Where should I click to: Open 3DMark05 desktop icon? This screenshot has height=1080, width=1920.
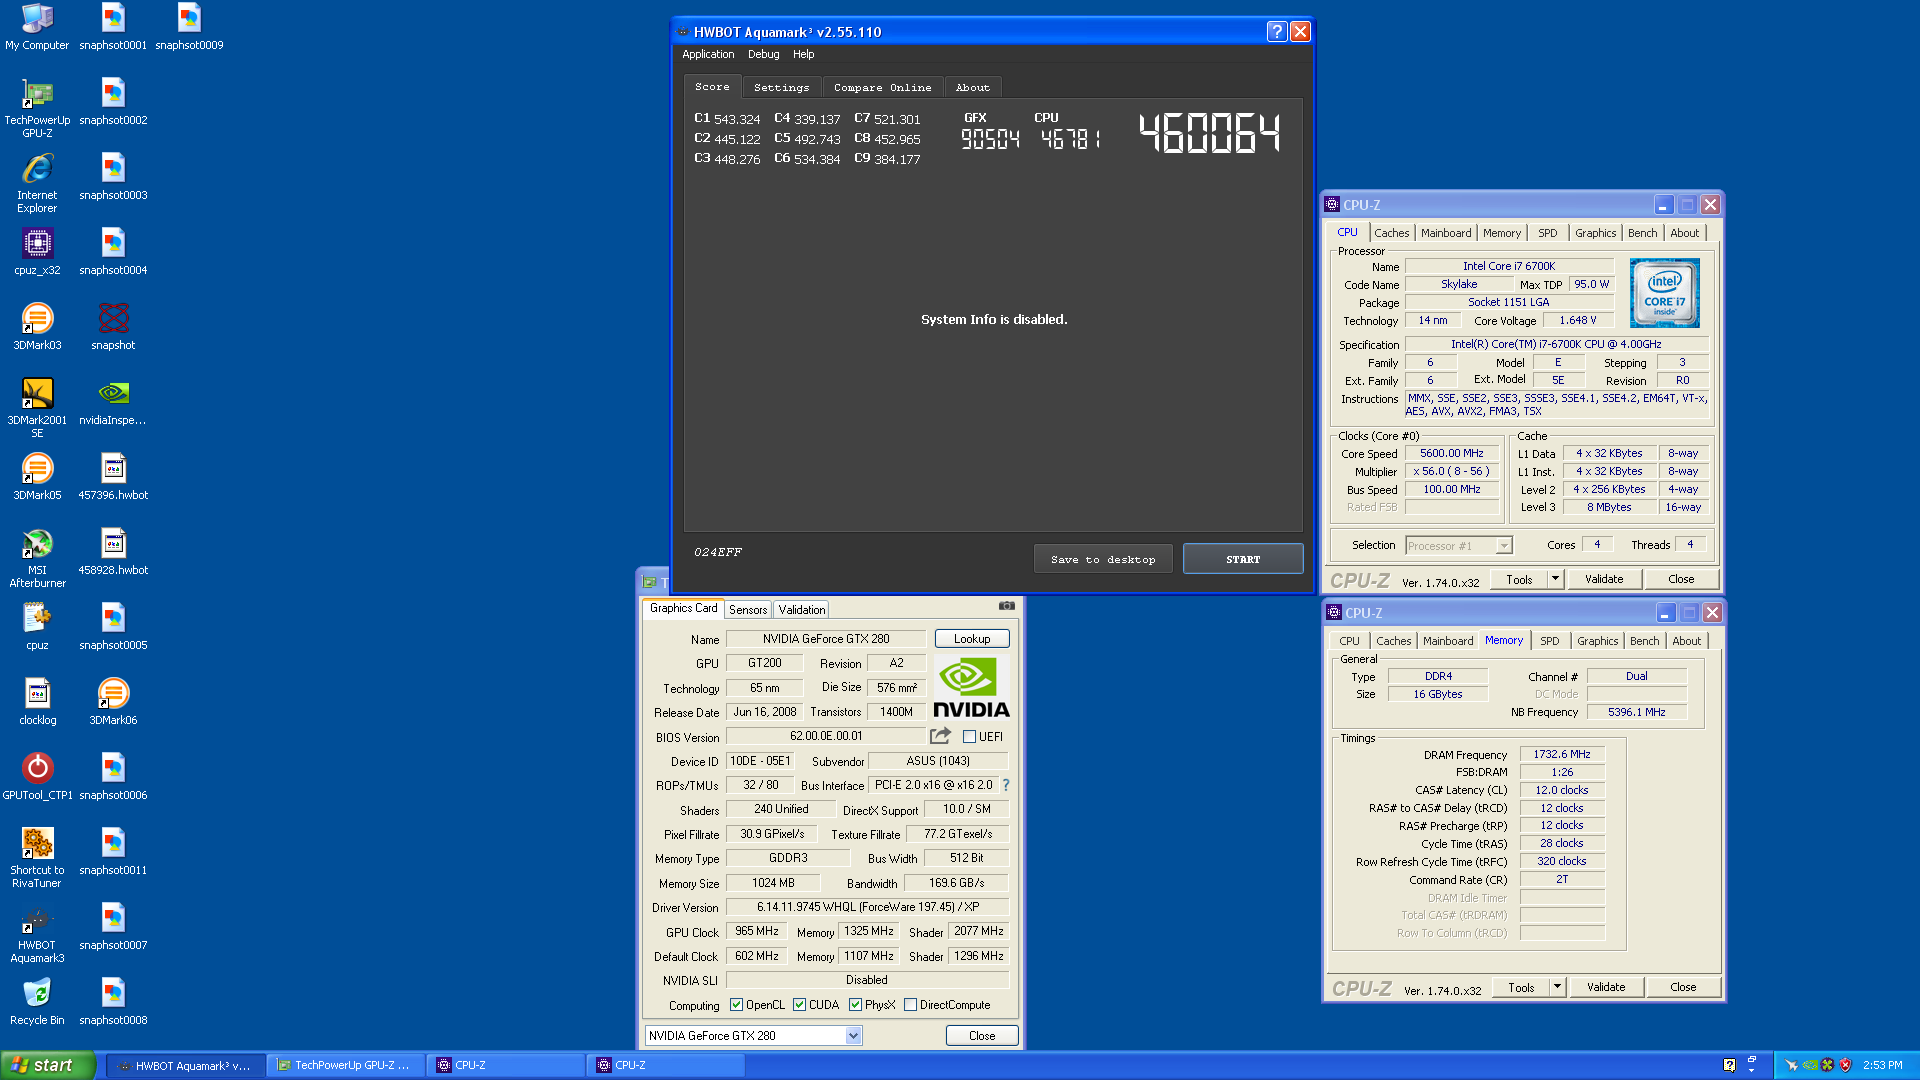[37, 477]
